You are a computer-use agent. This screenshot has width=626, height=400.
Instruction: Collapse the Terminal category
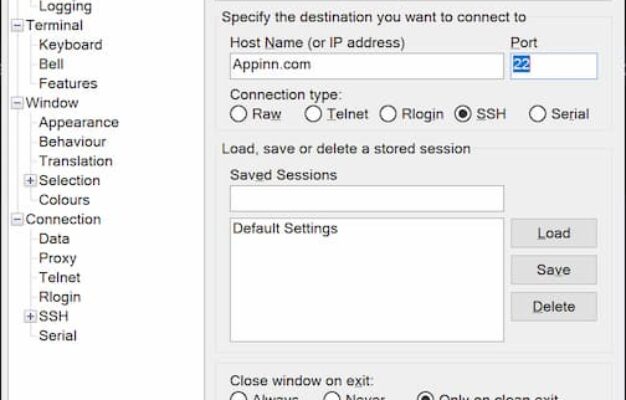point(16,26)
